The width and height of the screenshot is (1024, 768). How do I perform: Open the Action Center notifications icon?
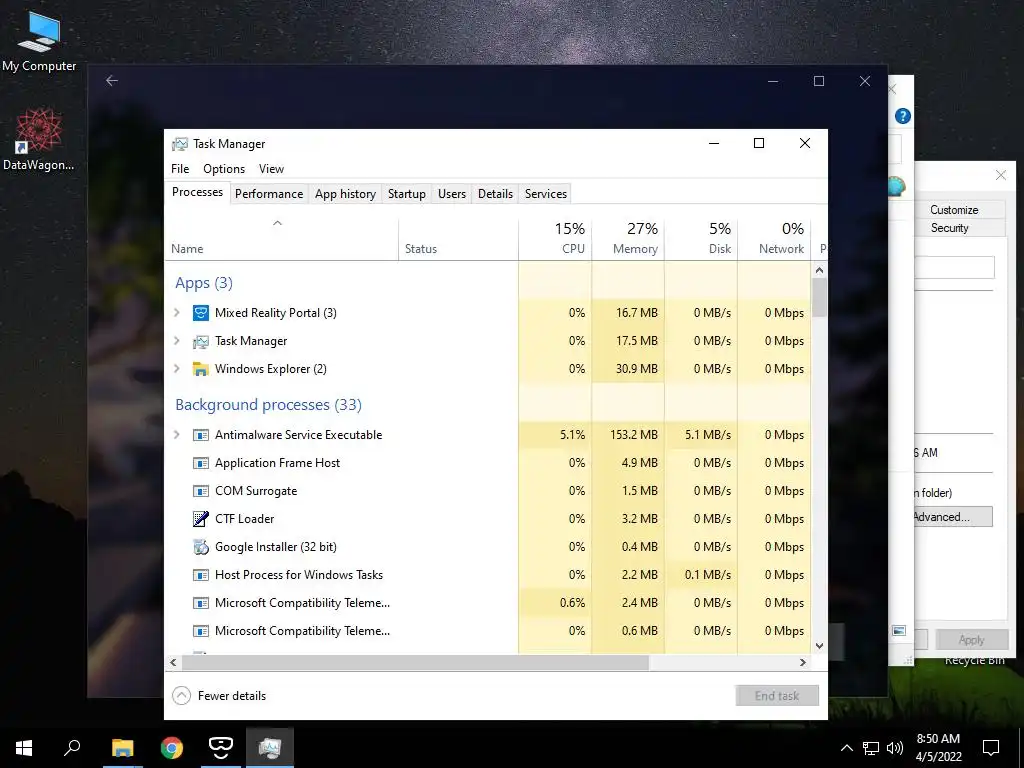pos(991,748)
